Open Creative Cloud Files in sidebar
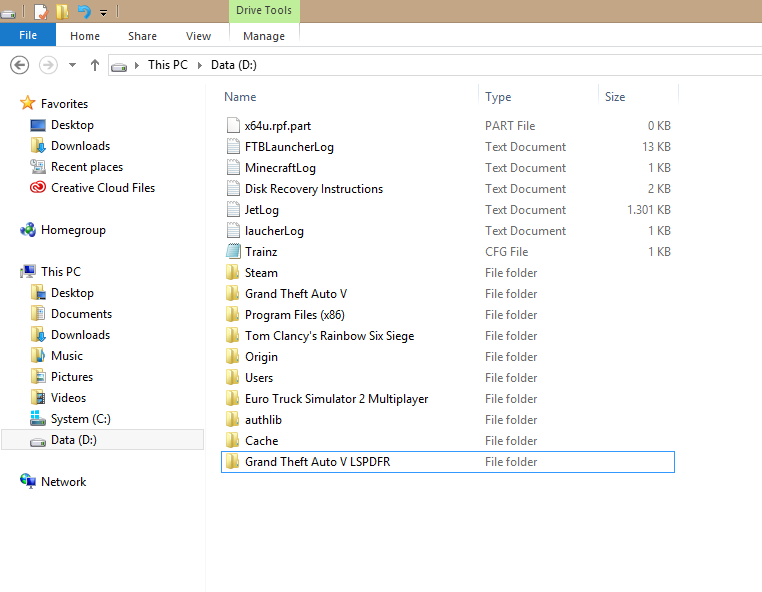The width and height of the screenshot is (762, 592). click(x=103, y=188)
